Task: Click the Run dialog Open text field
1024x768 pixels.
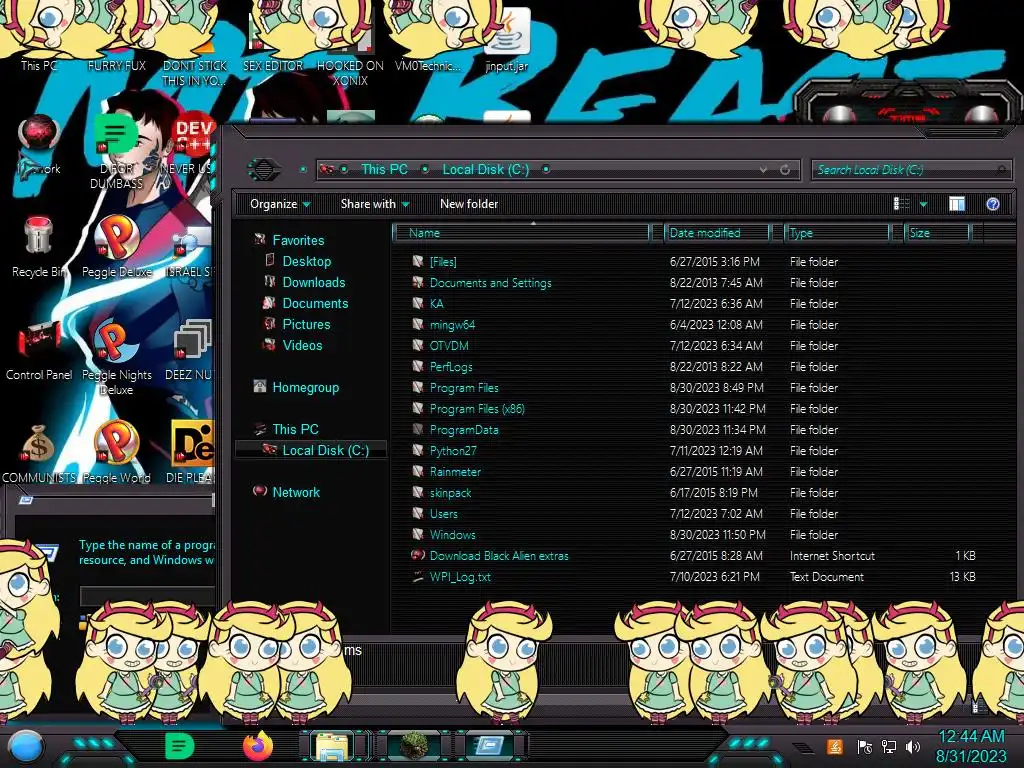Action: point(148,596)
